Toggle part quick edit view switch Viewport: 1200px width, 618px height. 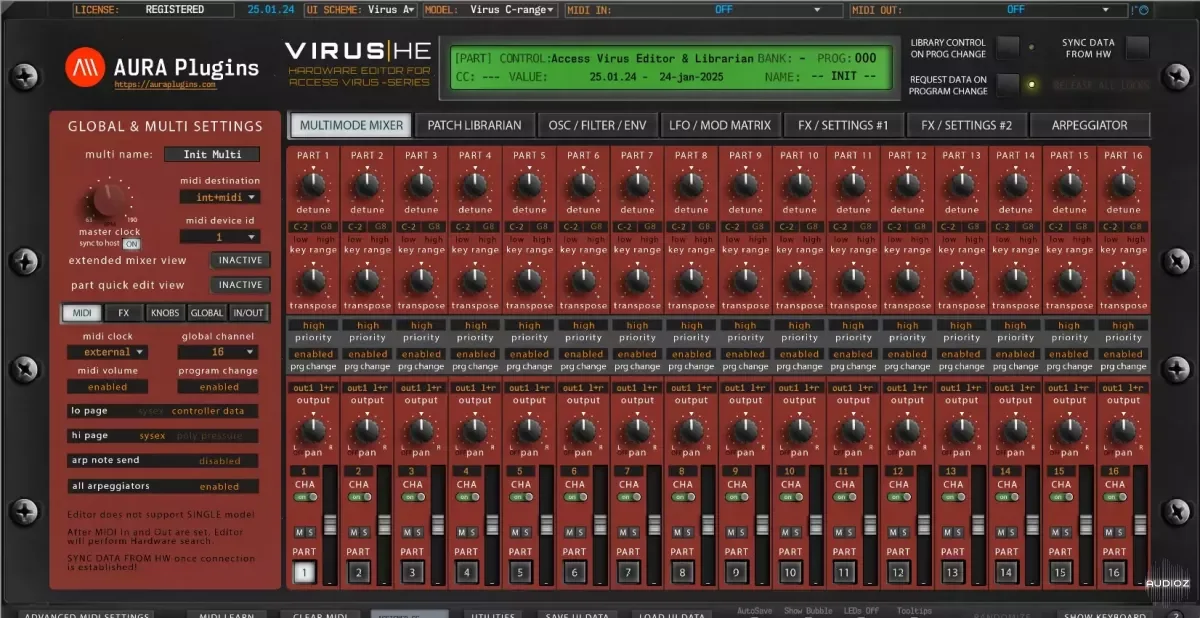pos(240,285)
